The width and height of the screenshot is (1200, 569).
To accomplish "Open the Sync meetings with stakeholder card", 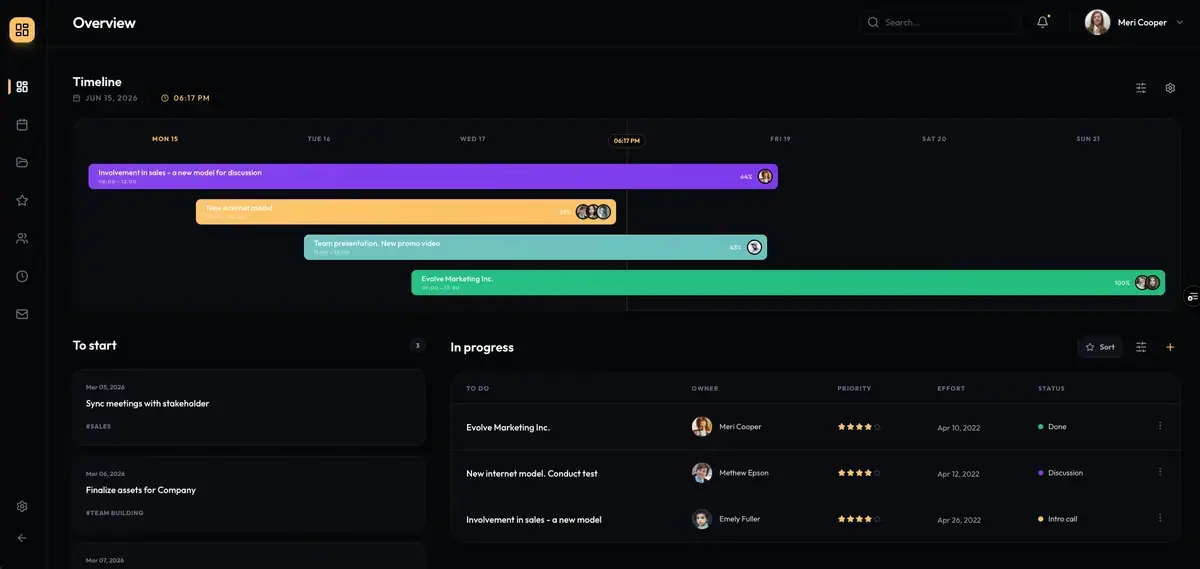I will click(249, 407).
